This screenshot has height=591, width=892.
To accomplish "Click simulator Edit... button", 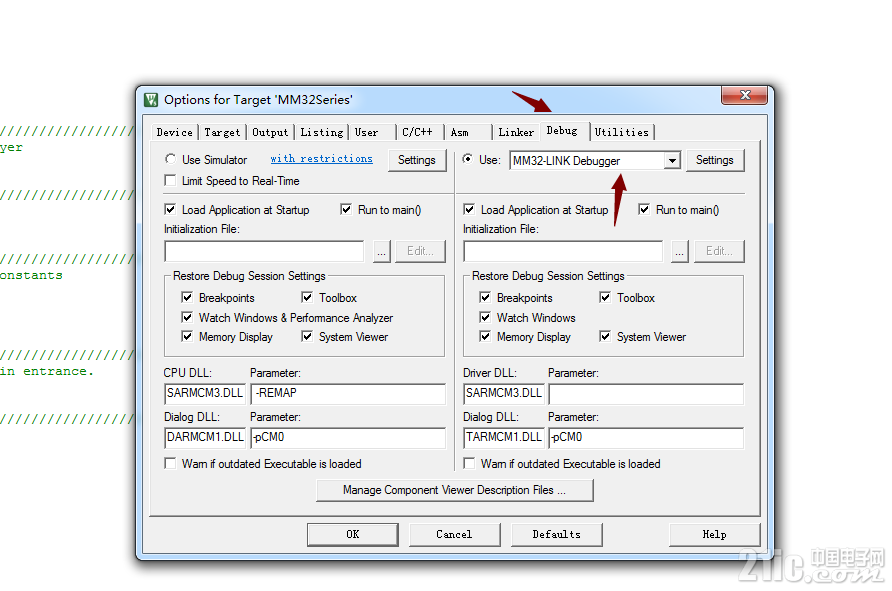I will point(420,251).
